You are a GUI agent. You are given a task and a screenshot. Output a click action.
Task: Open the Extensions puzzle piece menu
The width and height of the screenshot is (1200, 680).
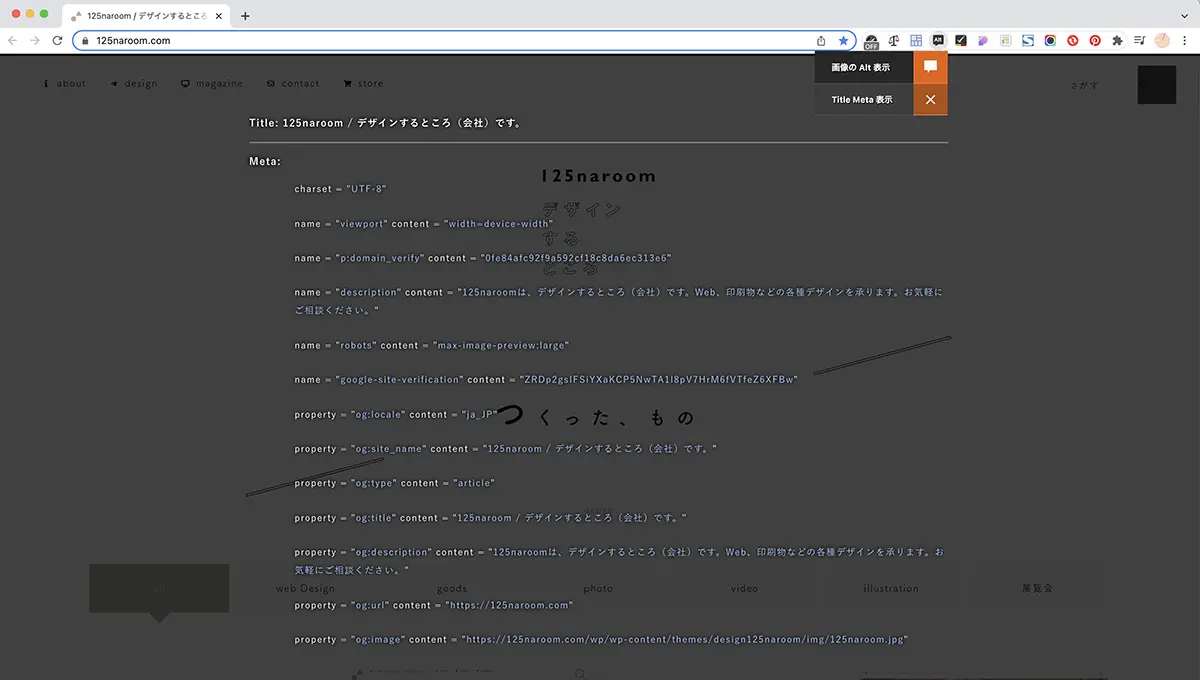[1117, 40]
